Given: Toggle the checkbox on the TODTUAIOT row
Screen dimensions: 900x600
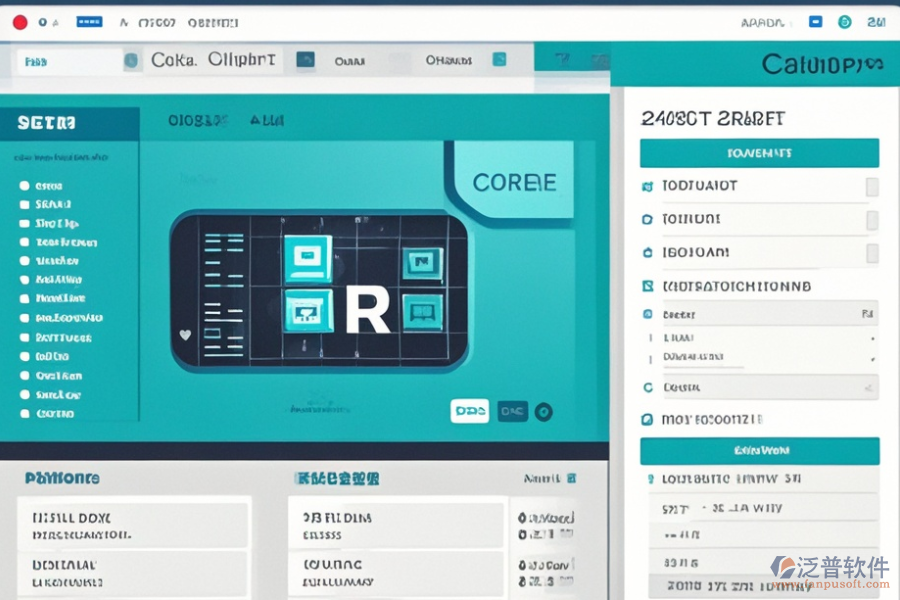Looking at the screenshot, I should click(872, 187).
